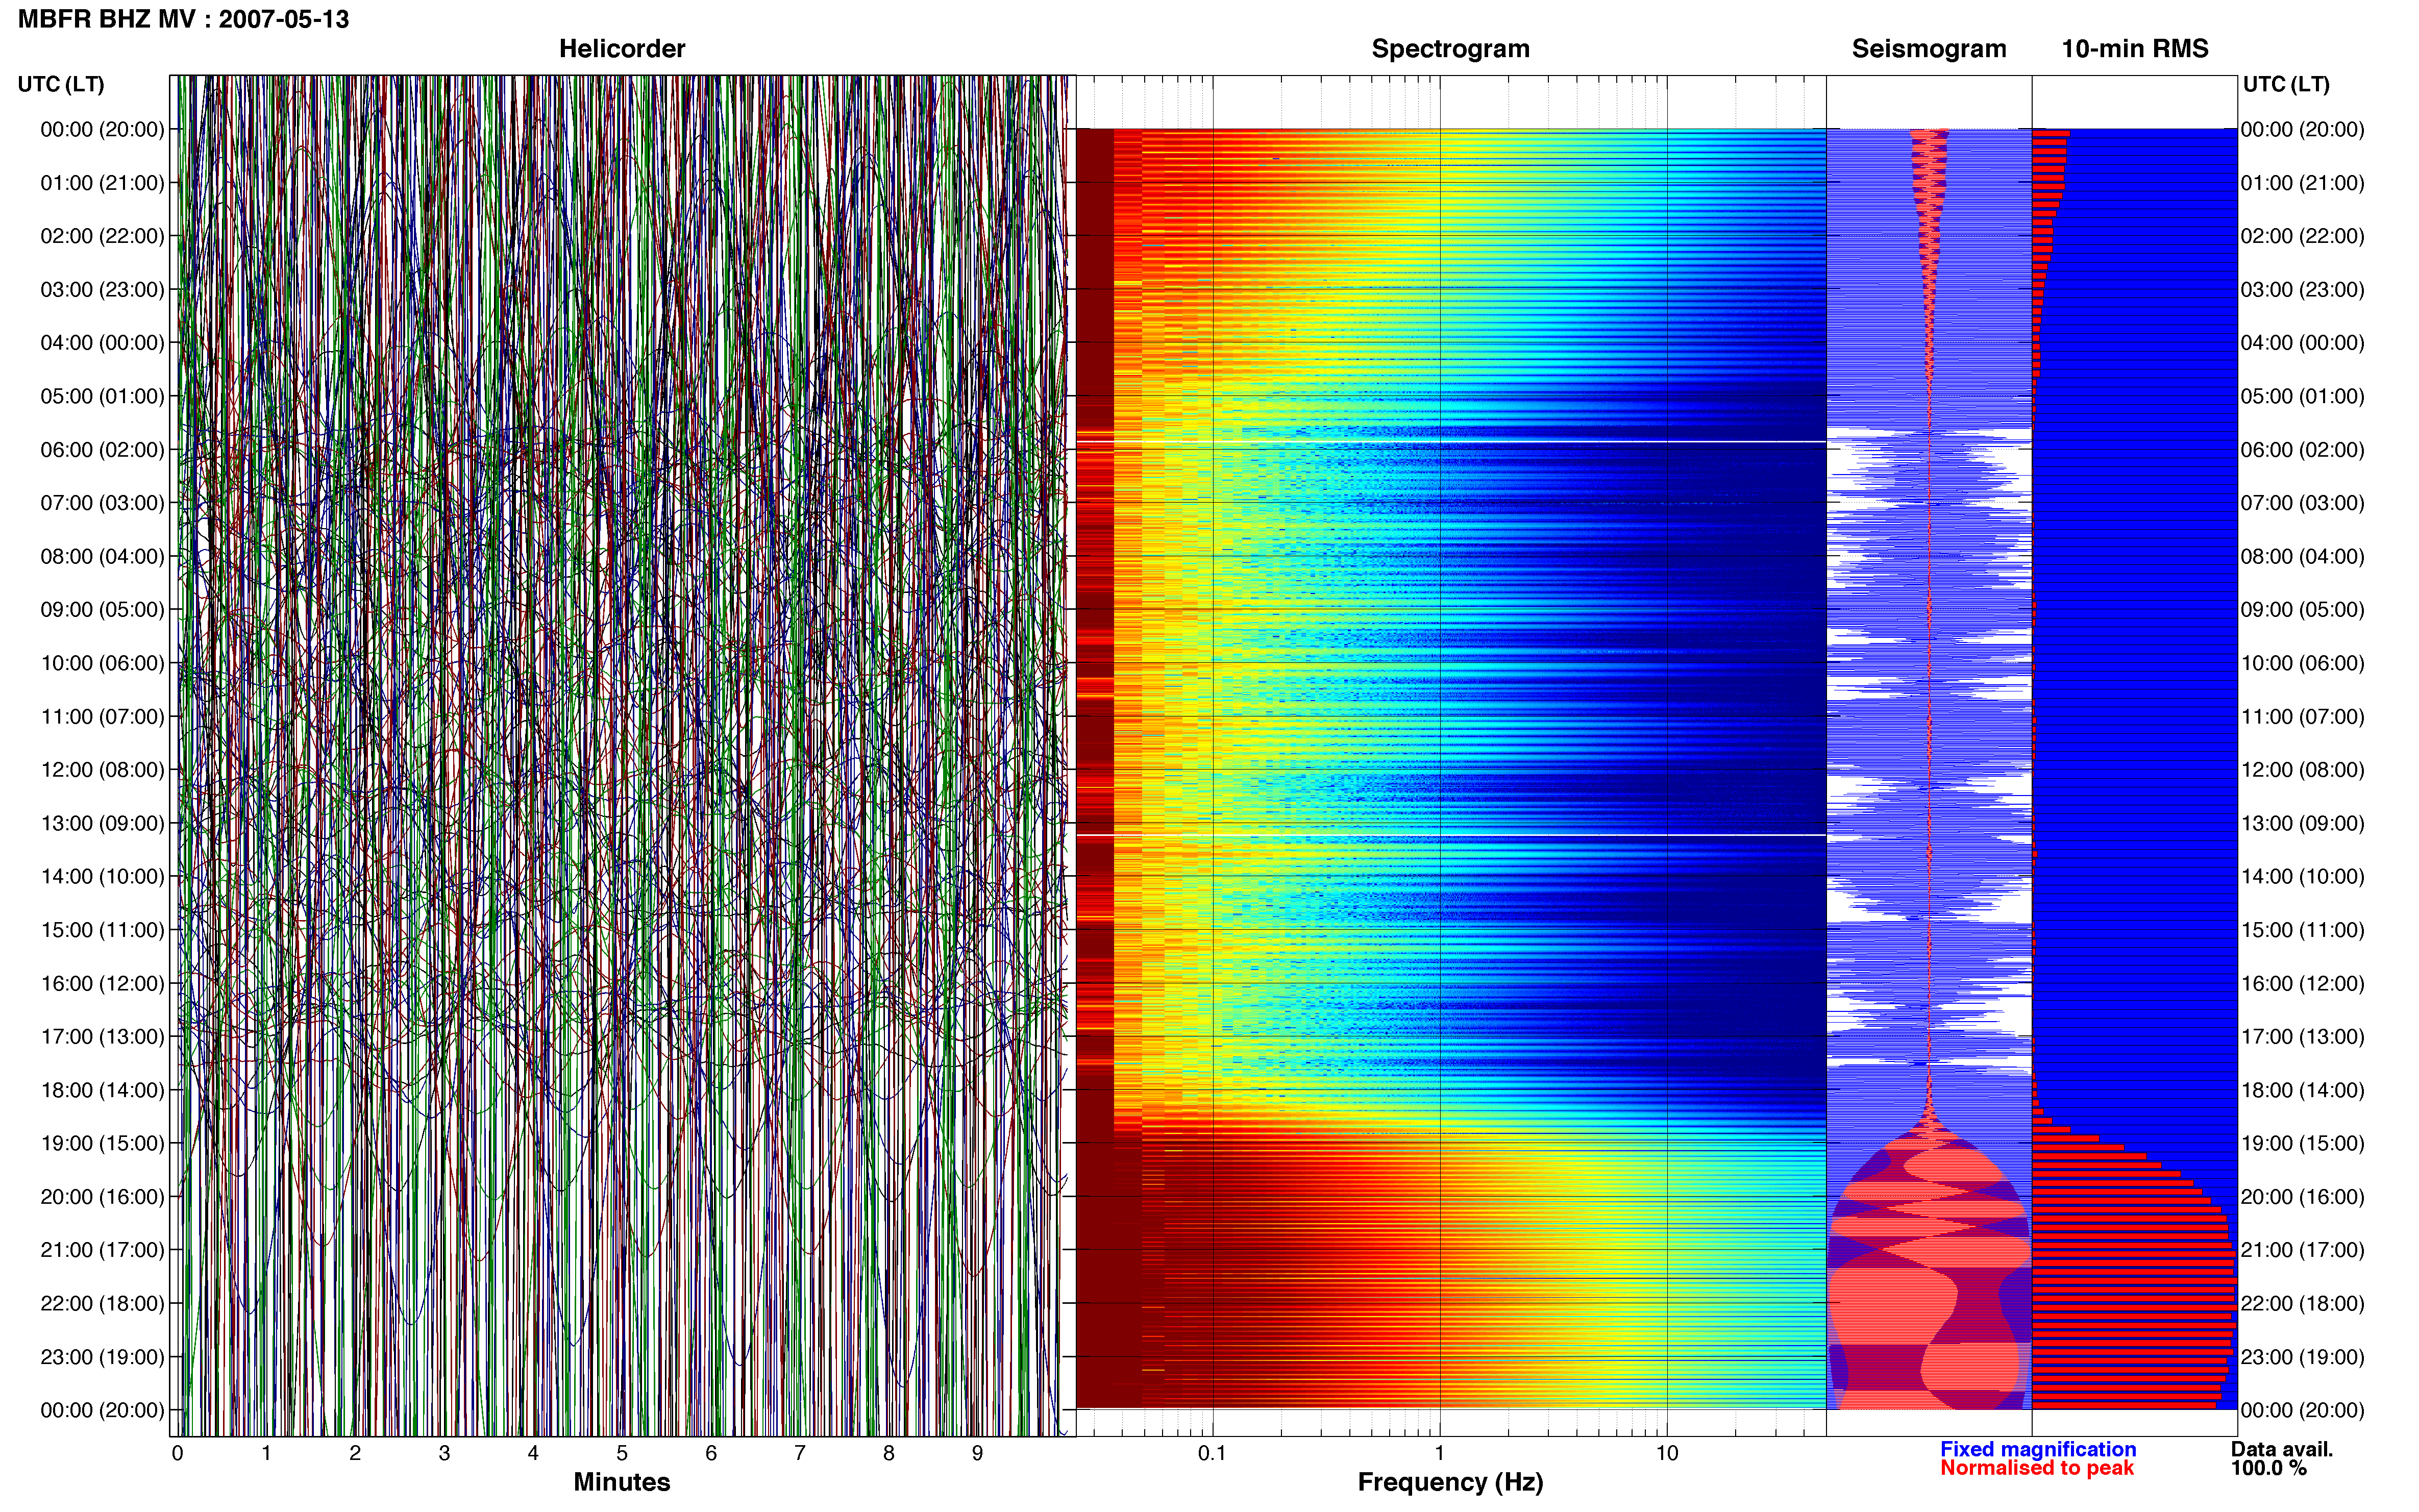The height and width of the screenshot is (1512, 2419).
Task: Click the right '06:00 (02:00)' time label
Action: (2303, 450)
